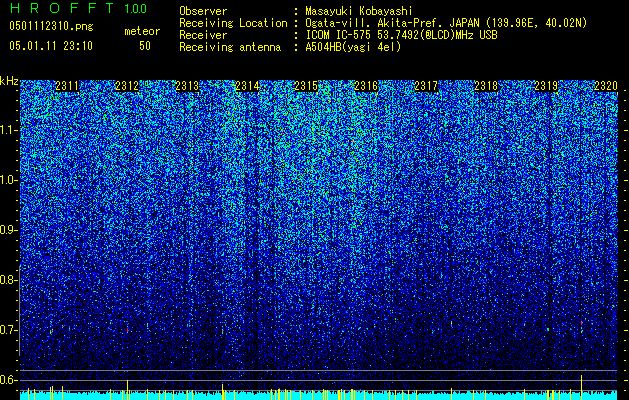Click the meteor count value 50

point(145,46)
